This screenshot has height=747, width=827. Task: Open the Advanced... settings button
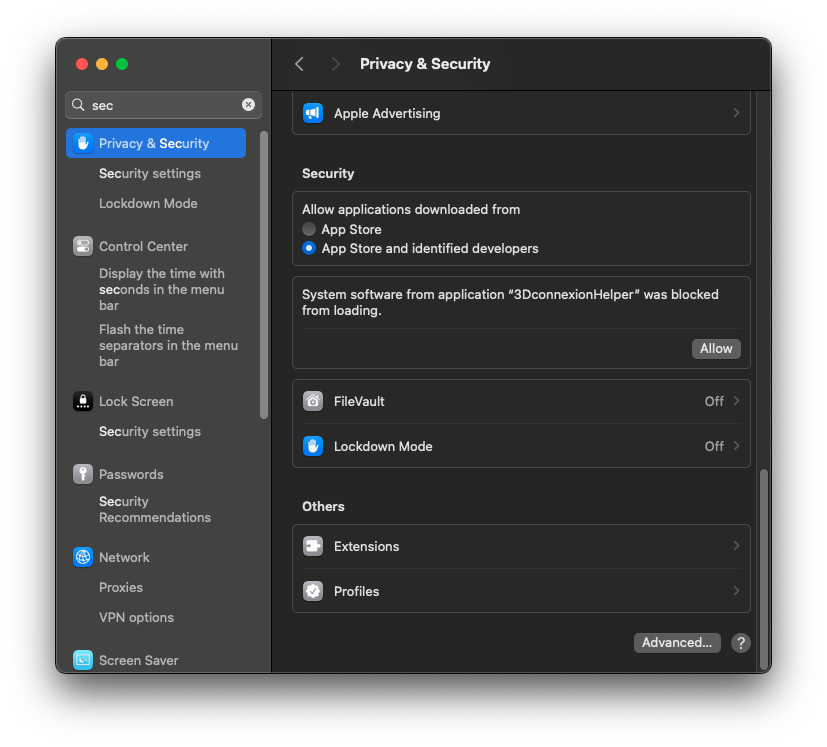(x=677, y=643)
